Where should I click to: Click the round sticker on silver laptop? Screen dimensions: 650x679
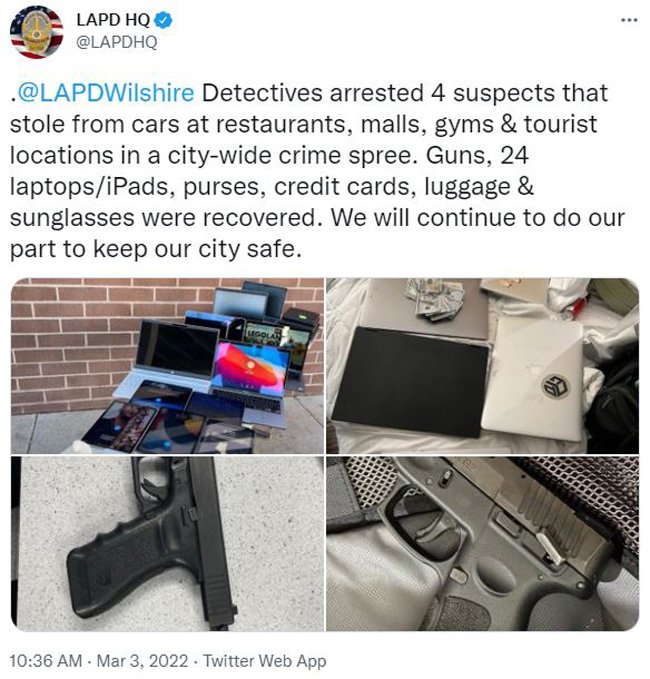[556, 385]
